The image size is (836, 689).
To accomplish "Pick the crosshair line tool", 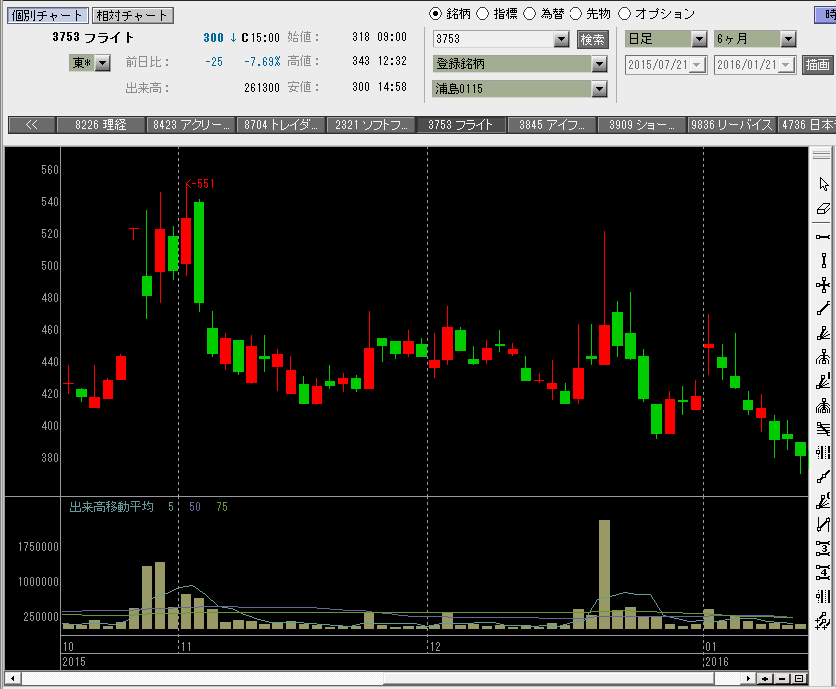I will click(823, 285).
